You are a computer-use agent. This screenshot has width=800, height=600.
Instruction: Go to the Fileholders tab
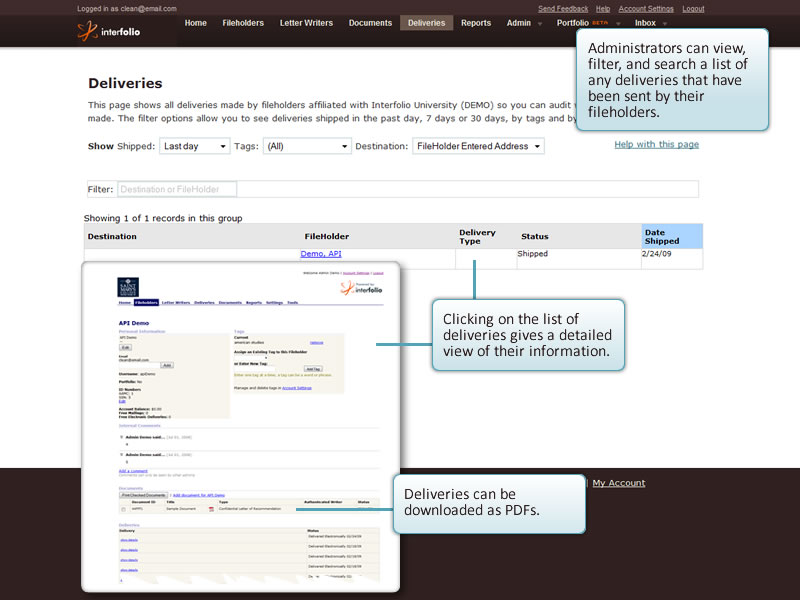tap(243, 23)
